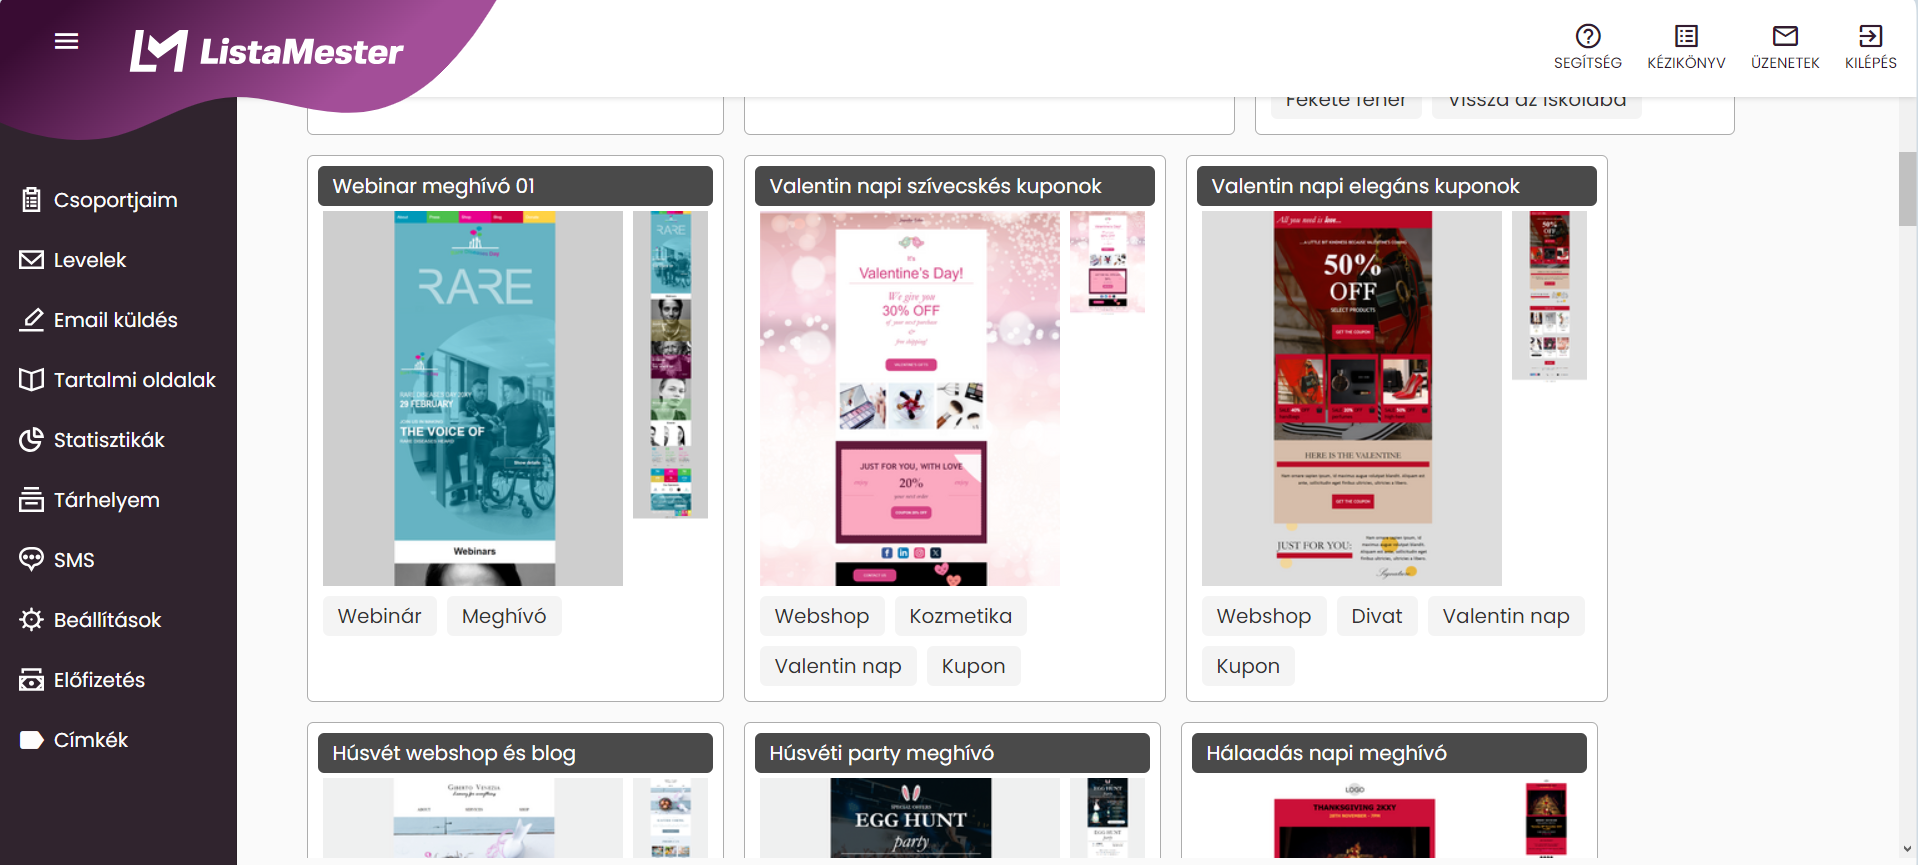The image size is (1918, 865).
Task: Filter by the Meghívó tag
Action: click(x=504, y=616)
